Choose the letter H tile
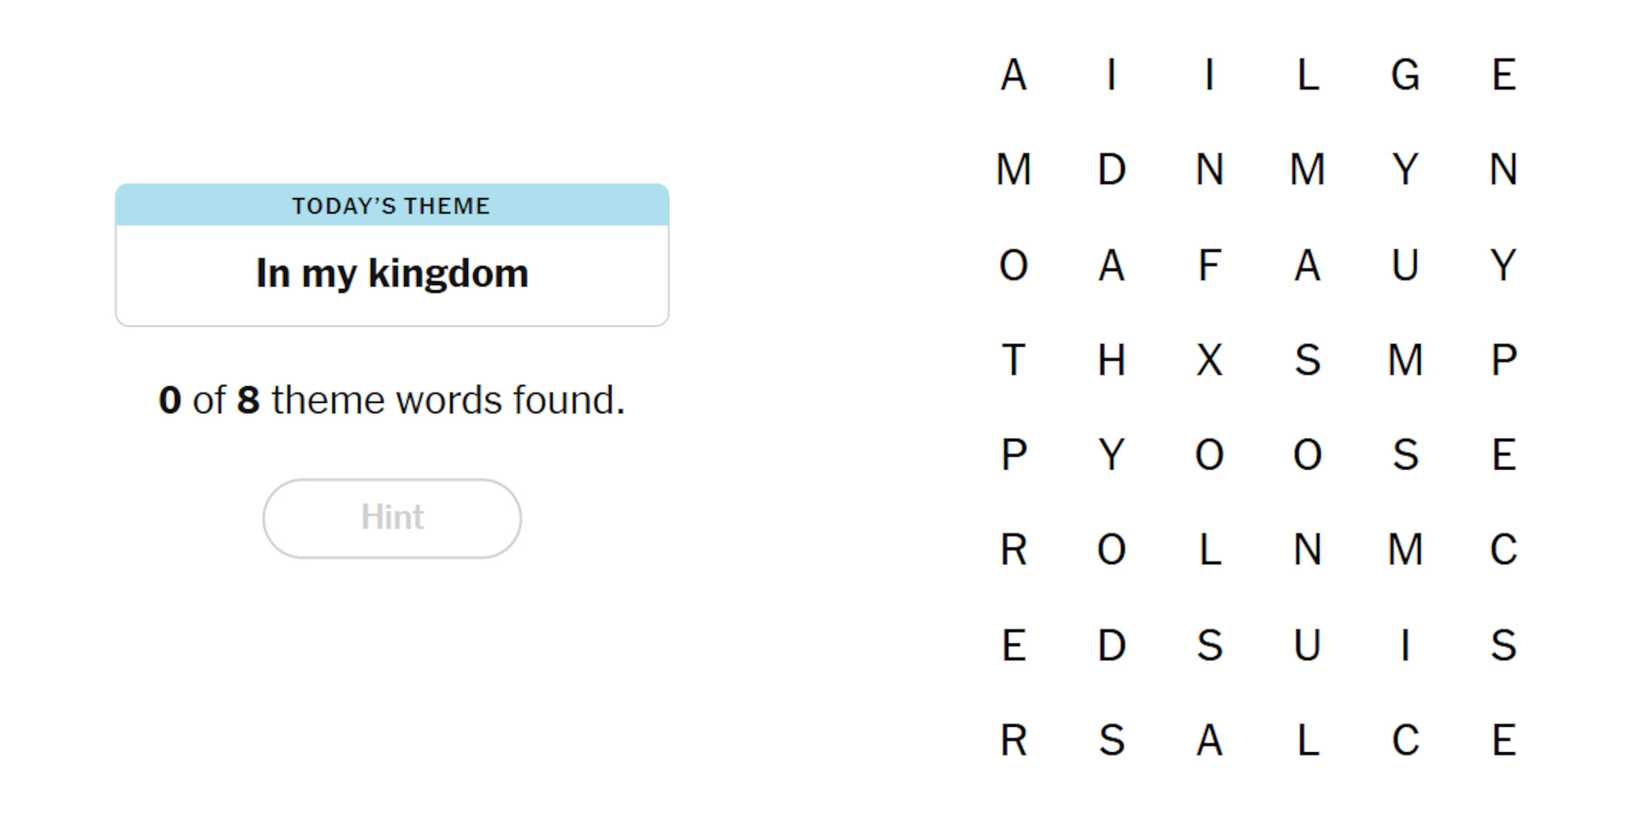 point(1111,360)
